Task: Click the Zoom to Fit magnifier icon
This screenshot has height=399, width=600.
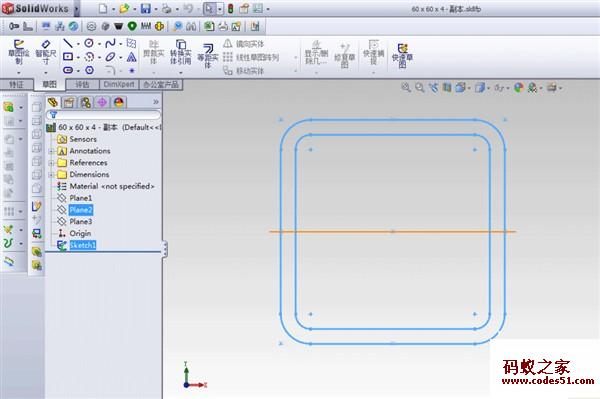Action: point(406,88)
